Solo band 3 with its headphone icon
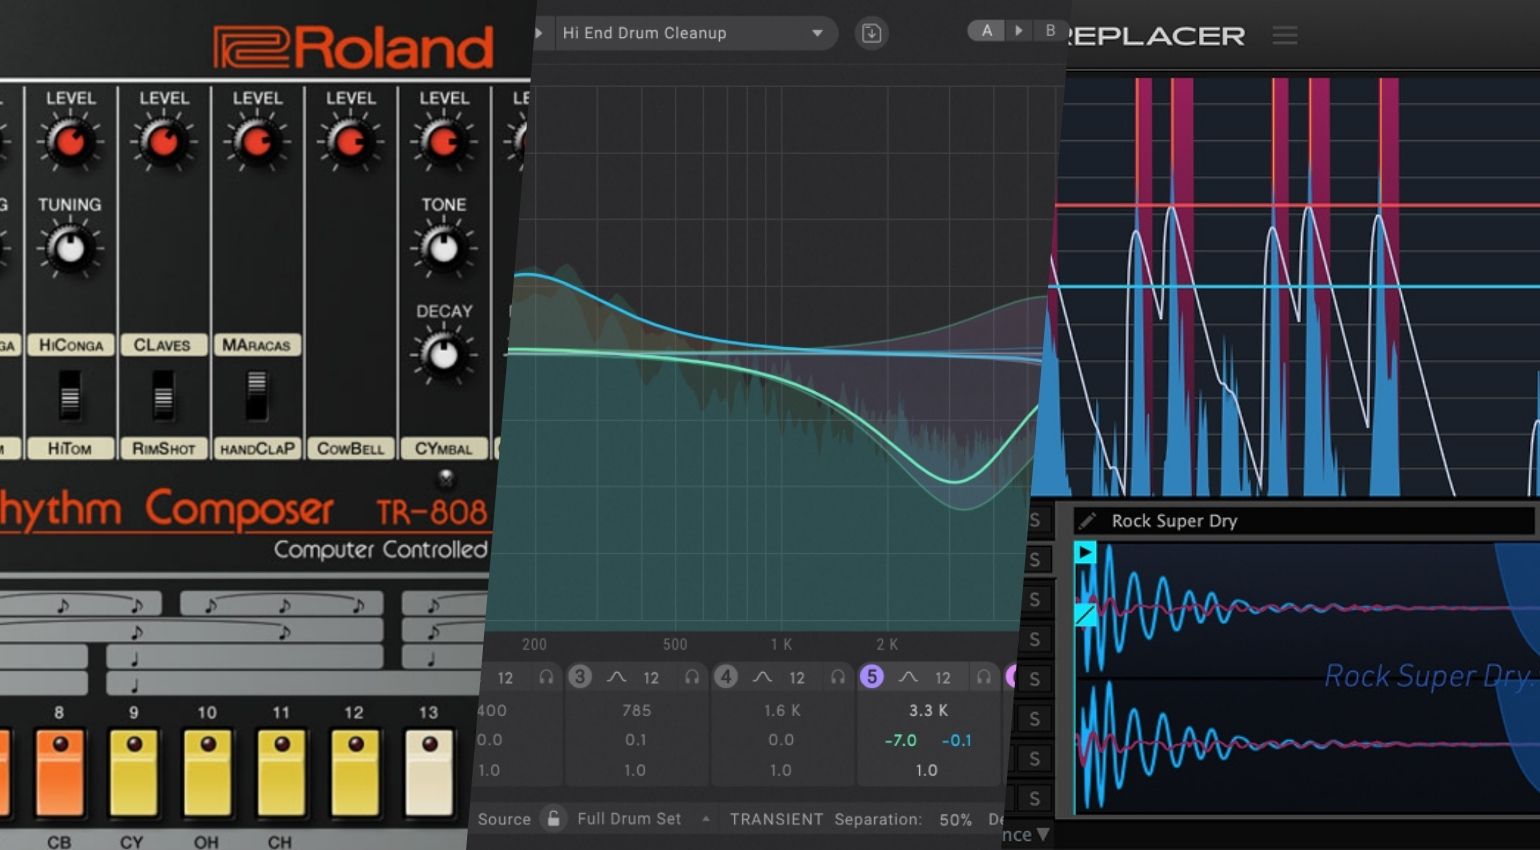 click(692, 677)
